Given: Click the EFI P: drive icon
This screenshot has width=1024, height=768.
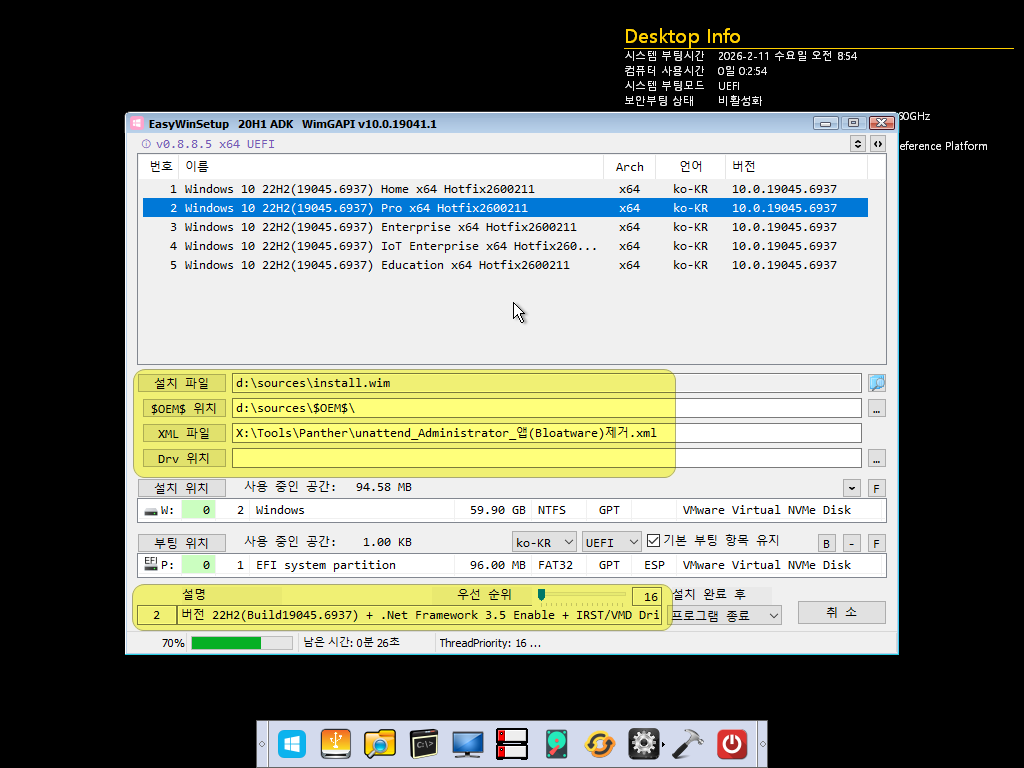Looking at the screenshot, I should (x=151, y=564).
